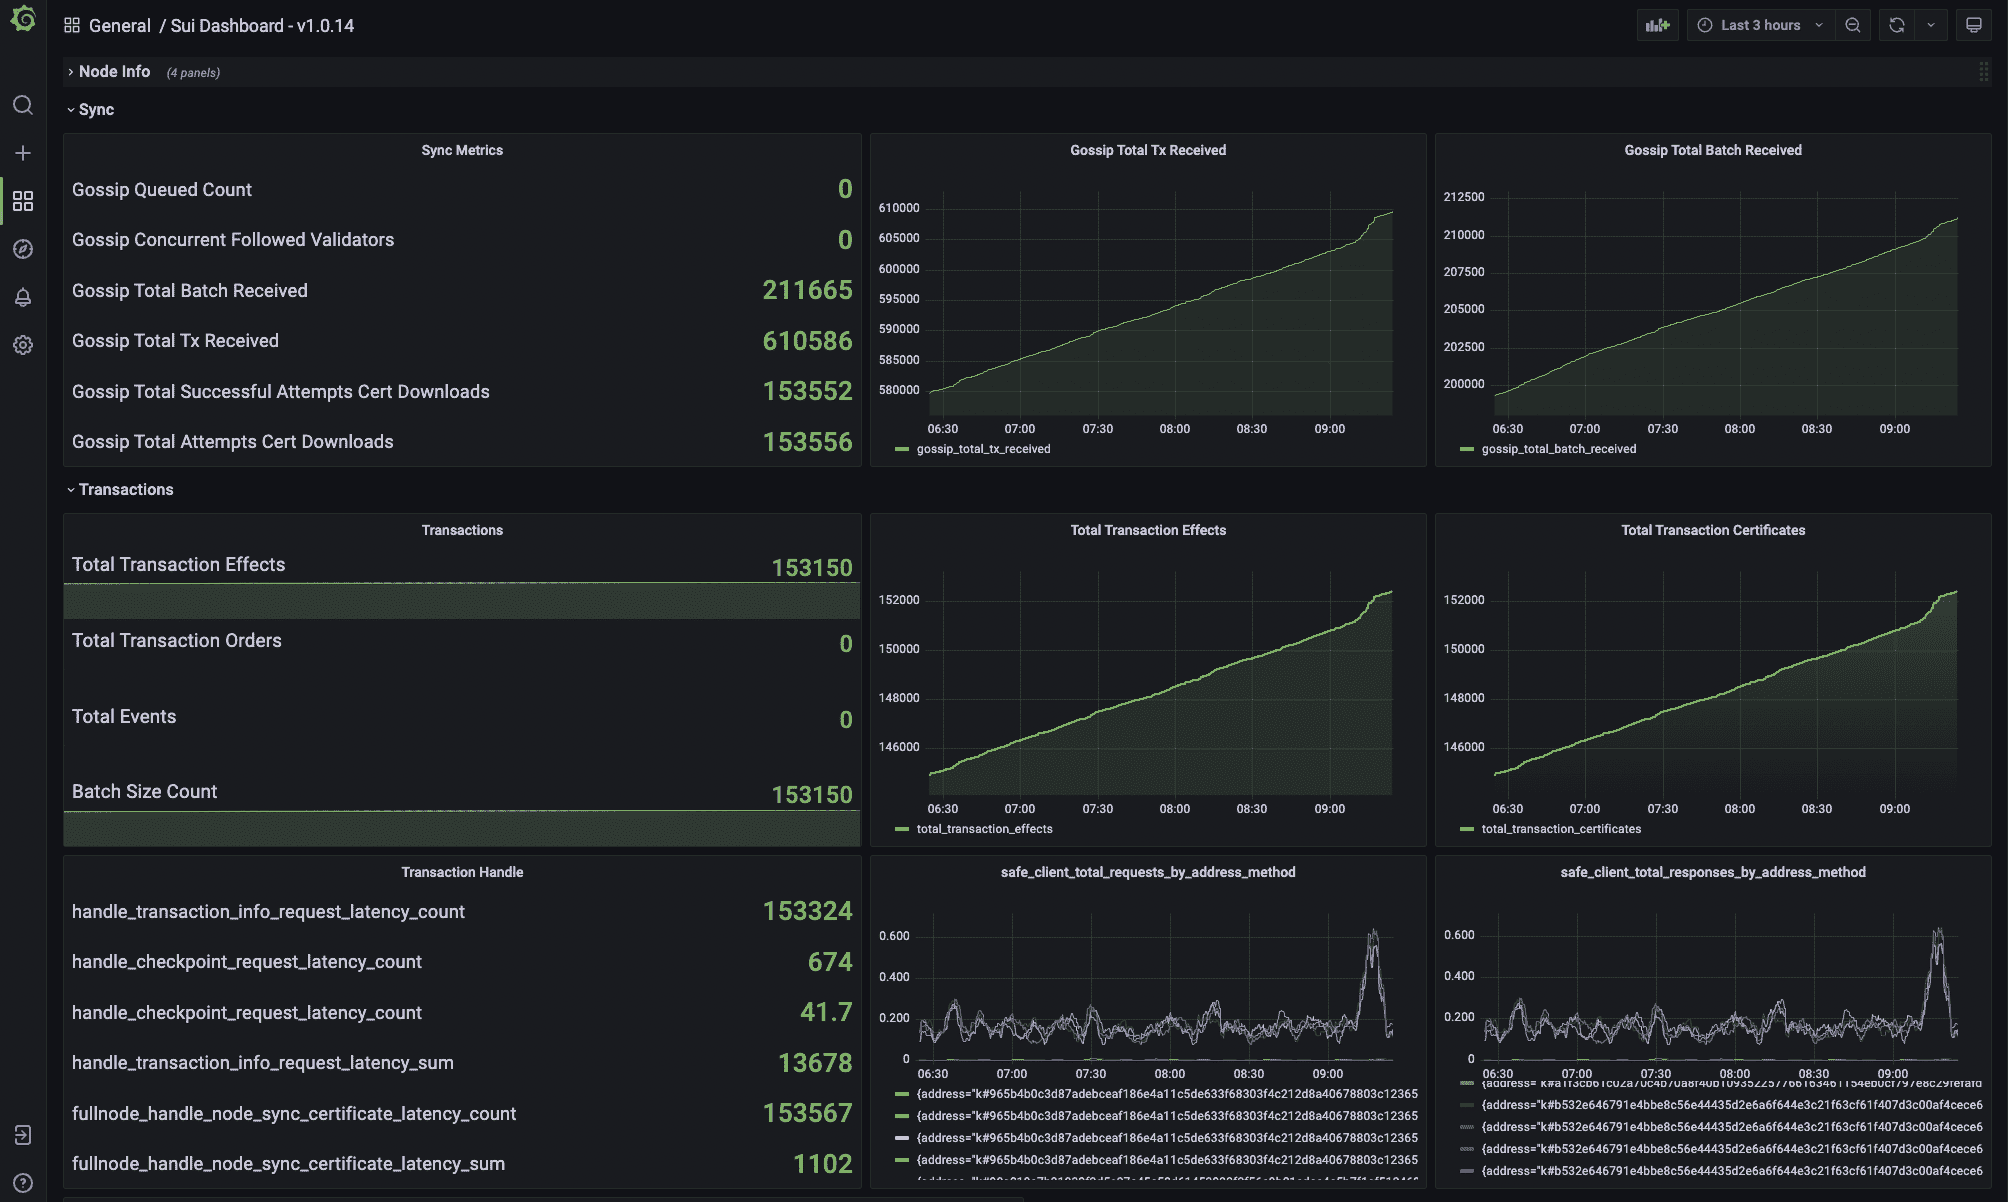Collapse the Sync row

click(96, 110)
